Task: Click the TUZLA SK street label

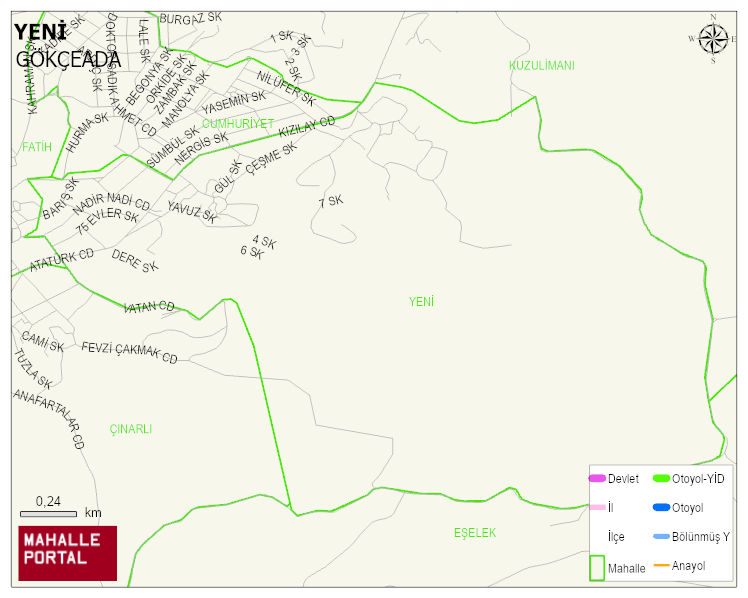Action: point(32,369)
